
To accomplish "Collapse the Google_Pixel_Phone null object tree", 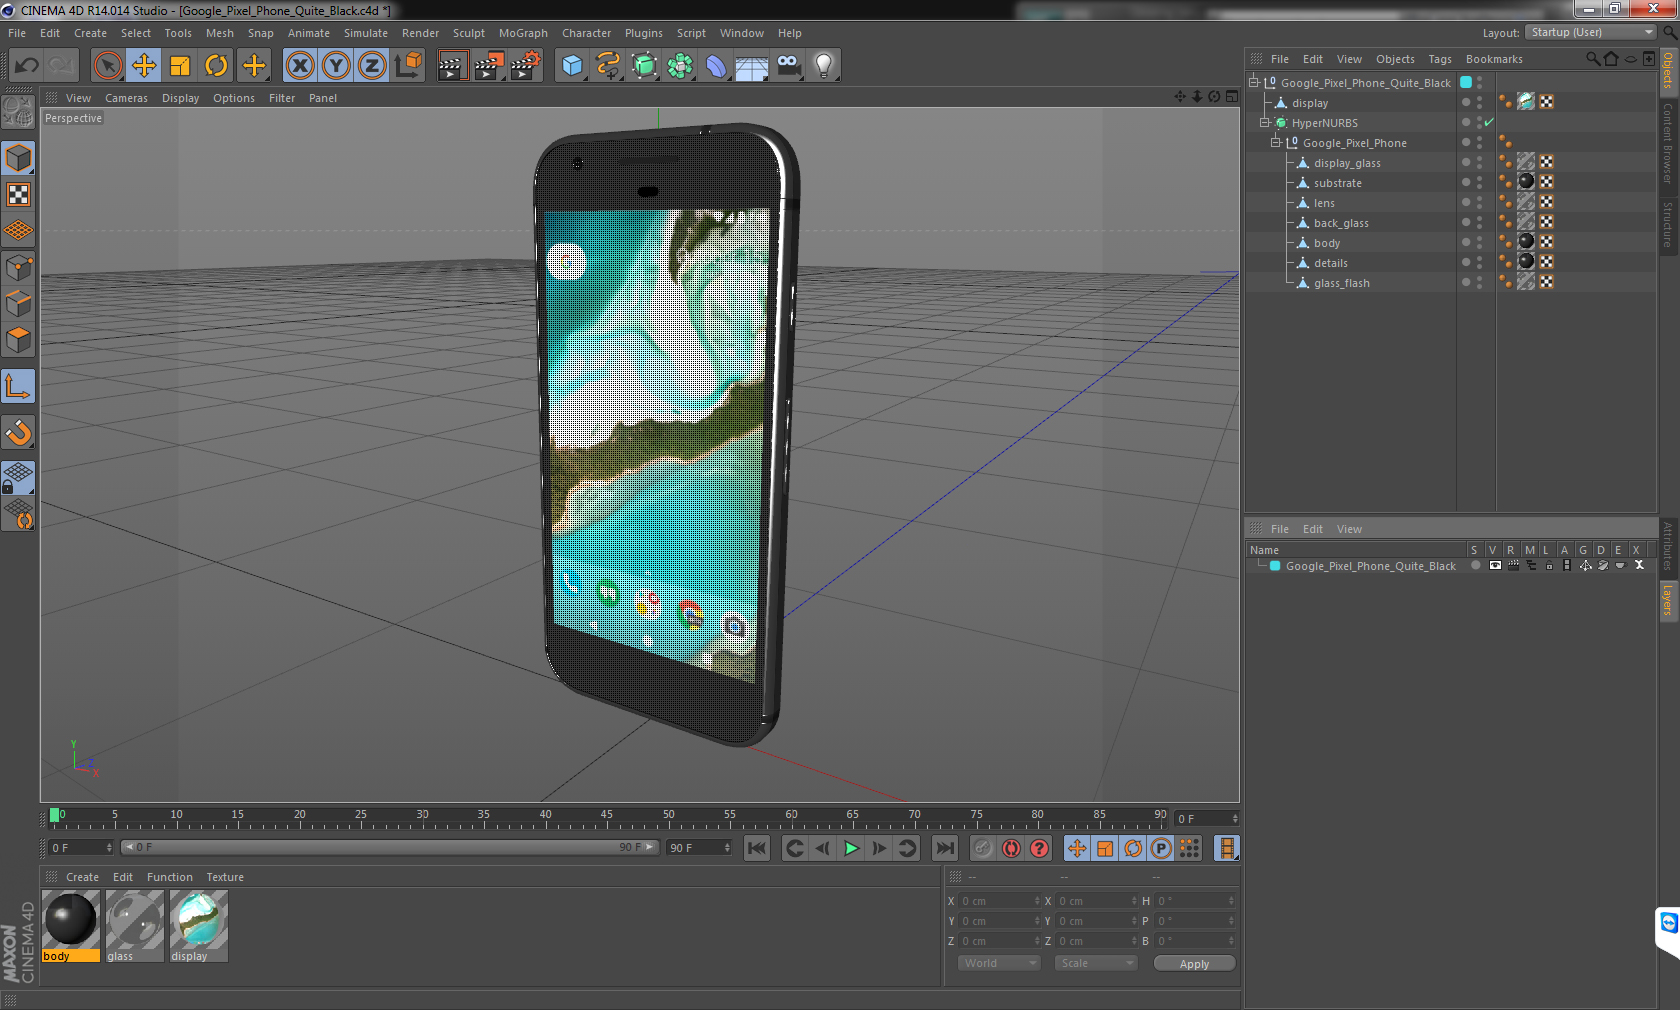I will [x=1275, y=143].
